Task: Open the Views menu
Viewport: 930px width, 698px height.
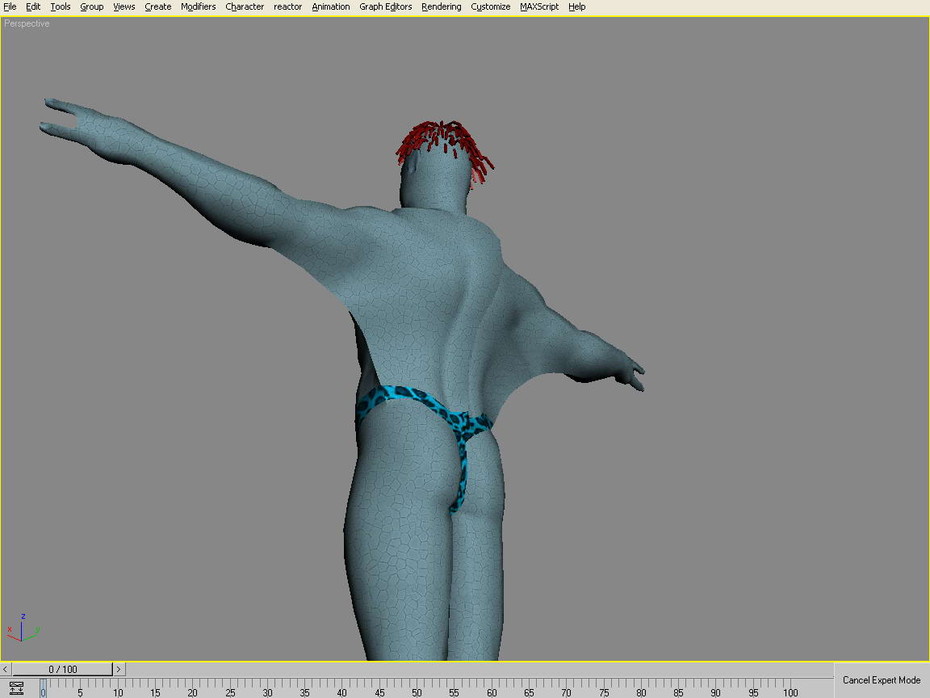Action: [x=124, y=7]
